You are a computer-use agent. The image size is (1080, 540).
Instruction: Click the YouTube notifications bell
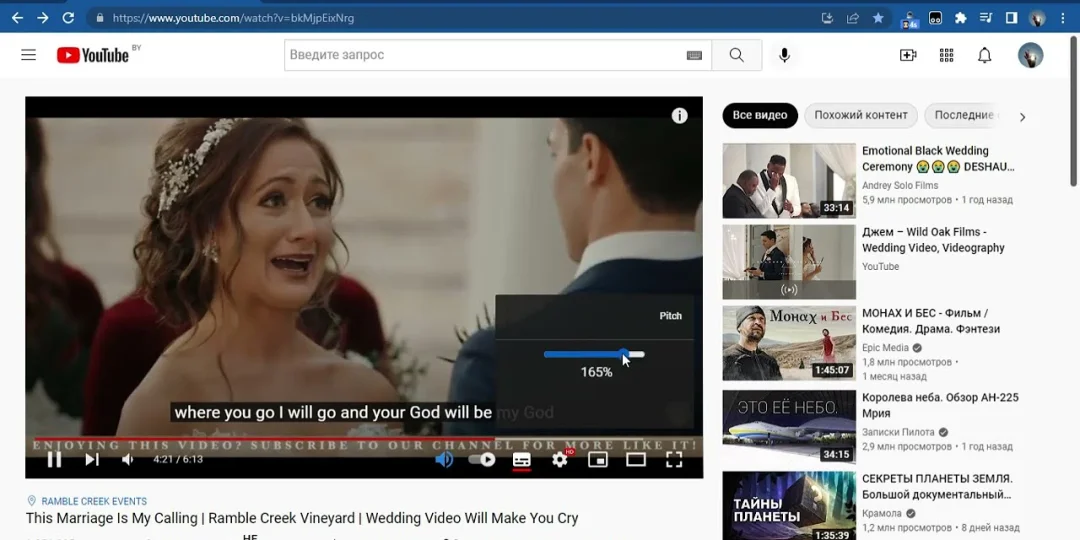(x=984, y=55)
